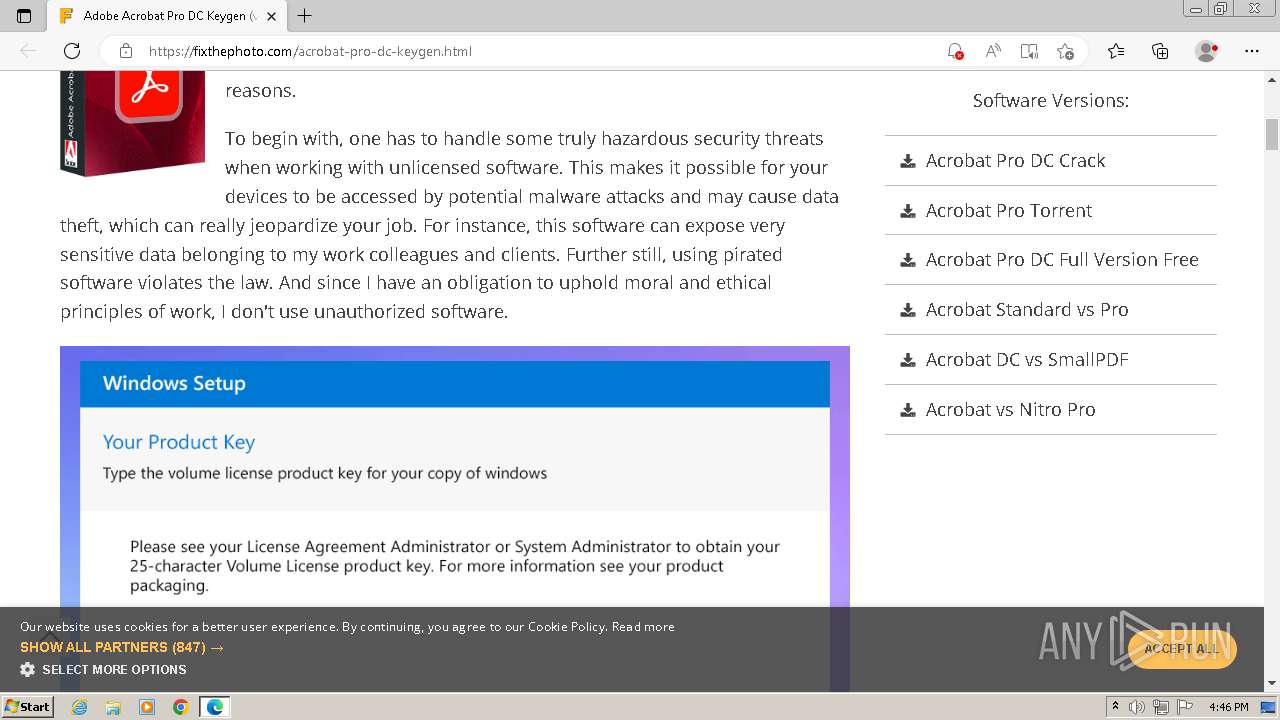Close the Adobe Acrobat Pro DC Keygen tab
Screen dimensions: 1280x720
coord(271,16)
